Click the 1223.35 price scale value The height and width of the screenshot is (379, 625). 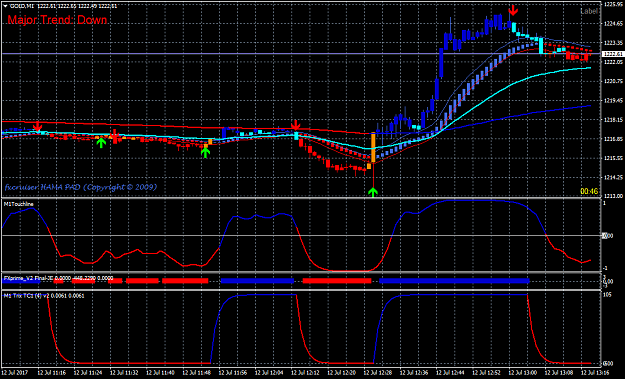[x=613, y=43]
